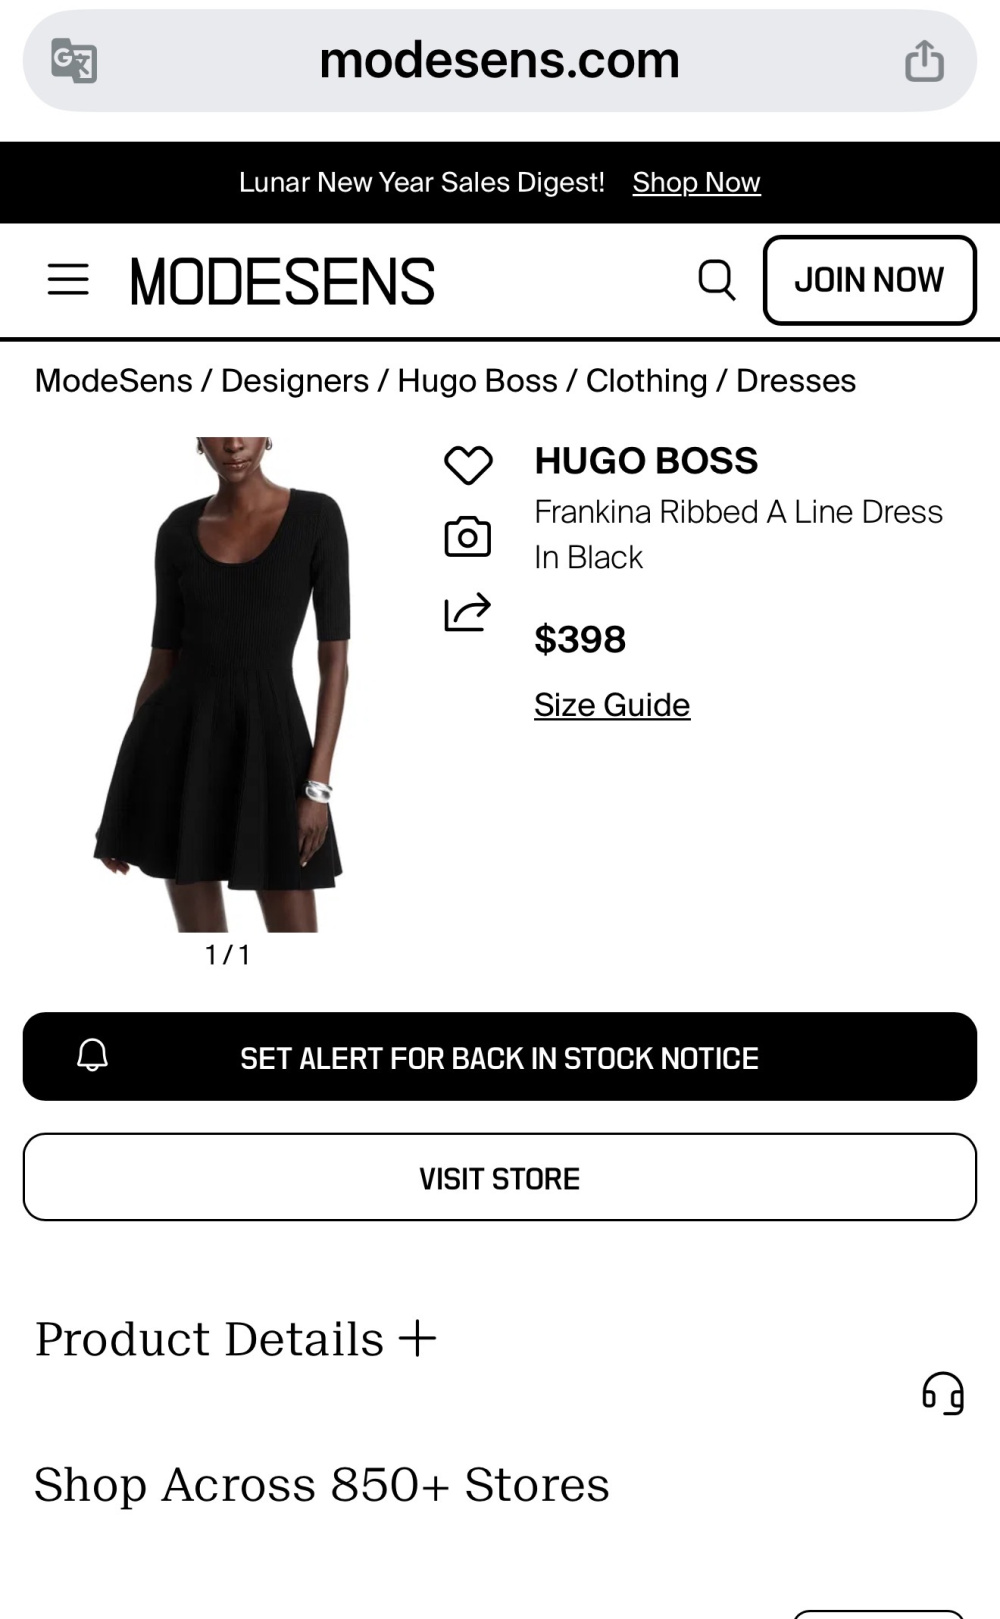
Task: Set alert for back in stock notice
Action: 500,1057
